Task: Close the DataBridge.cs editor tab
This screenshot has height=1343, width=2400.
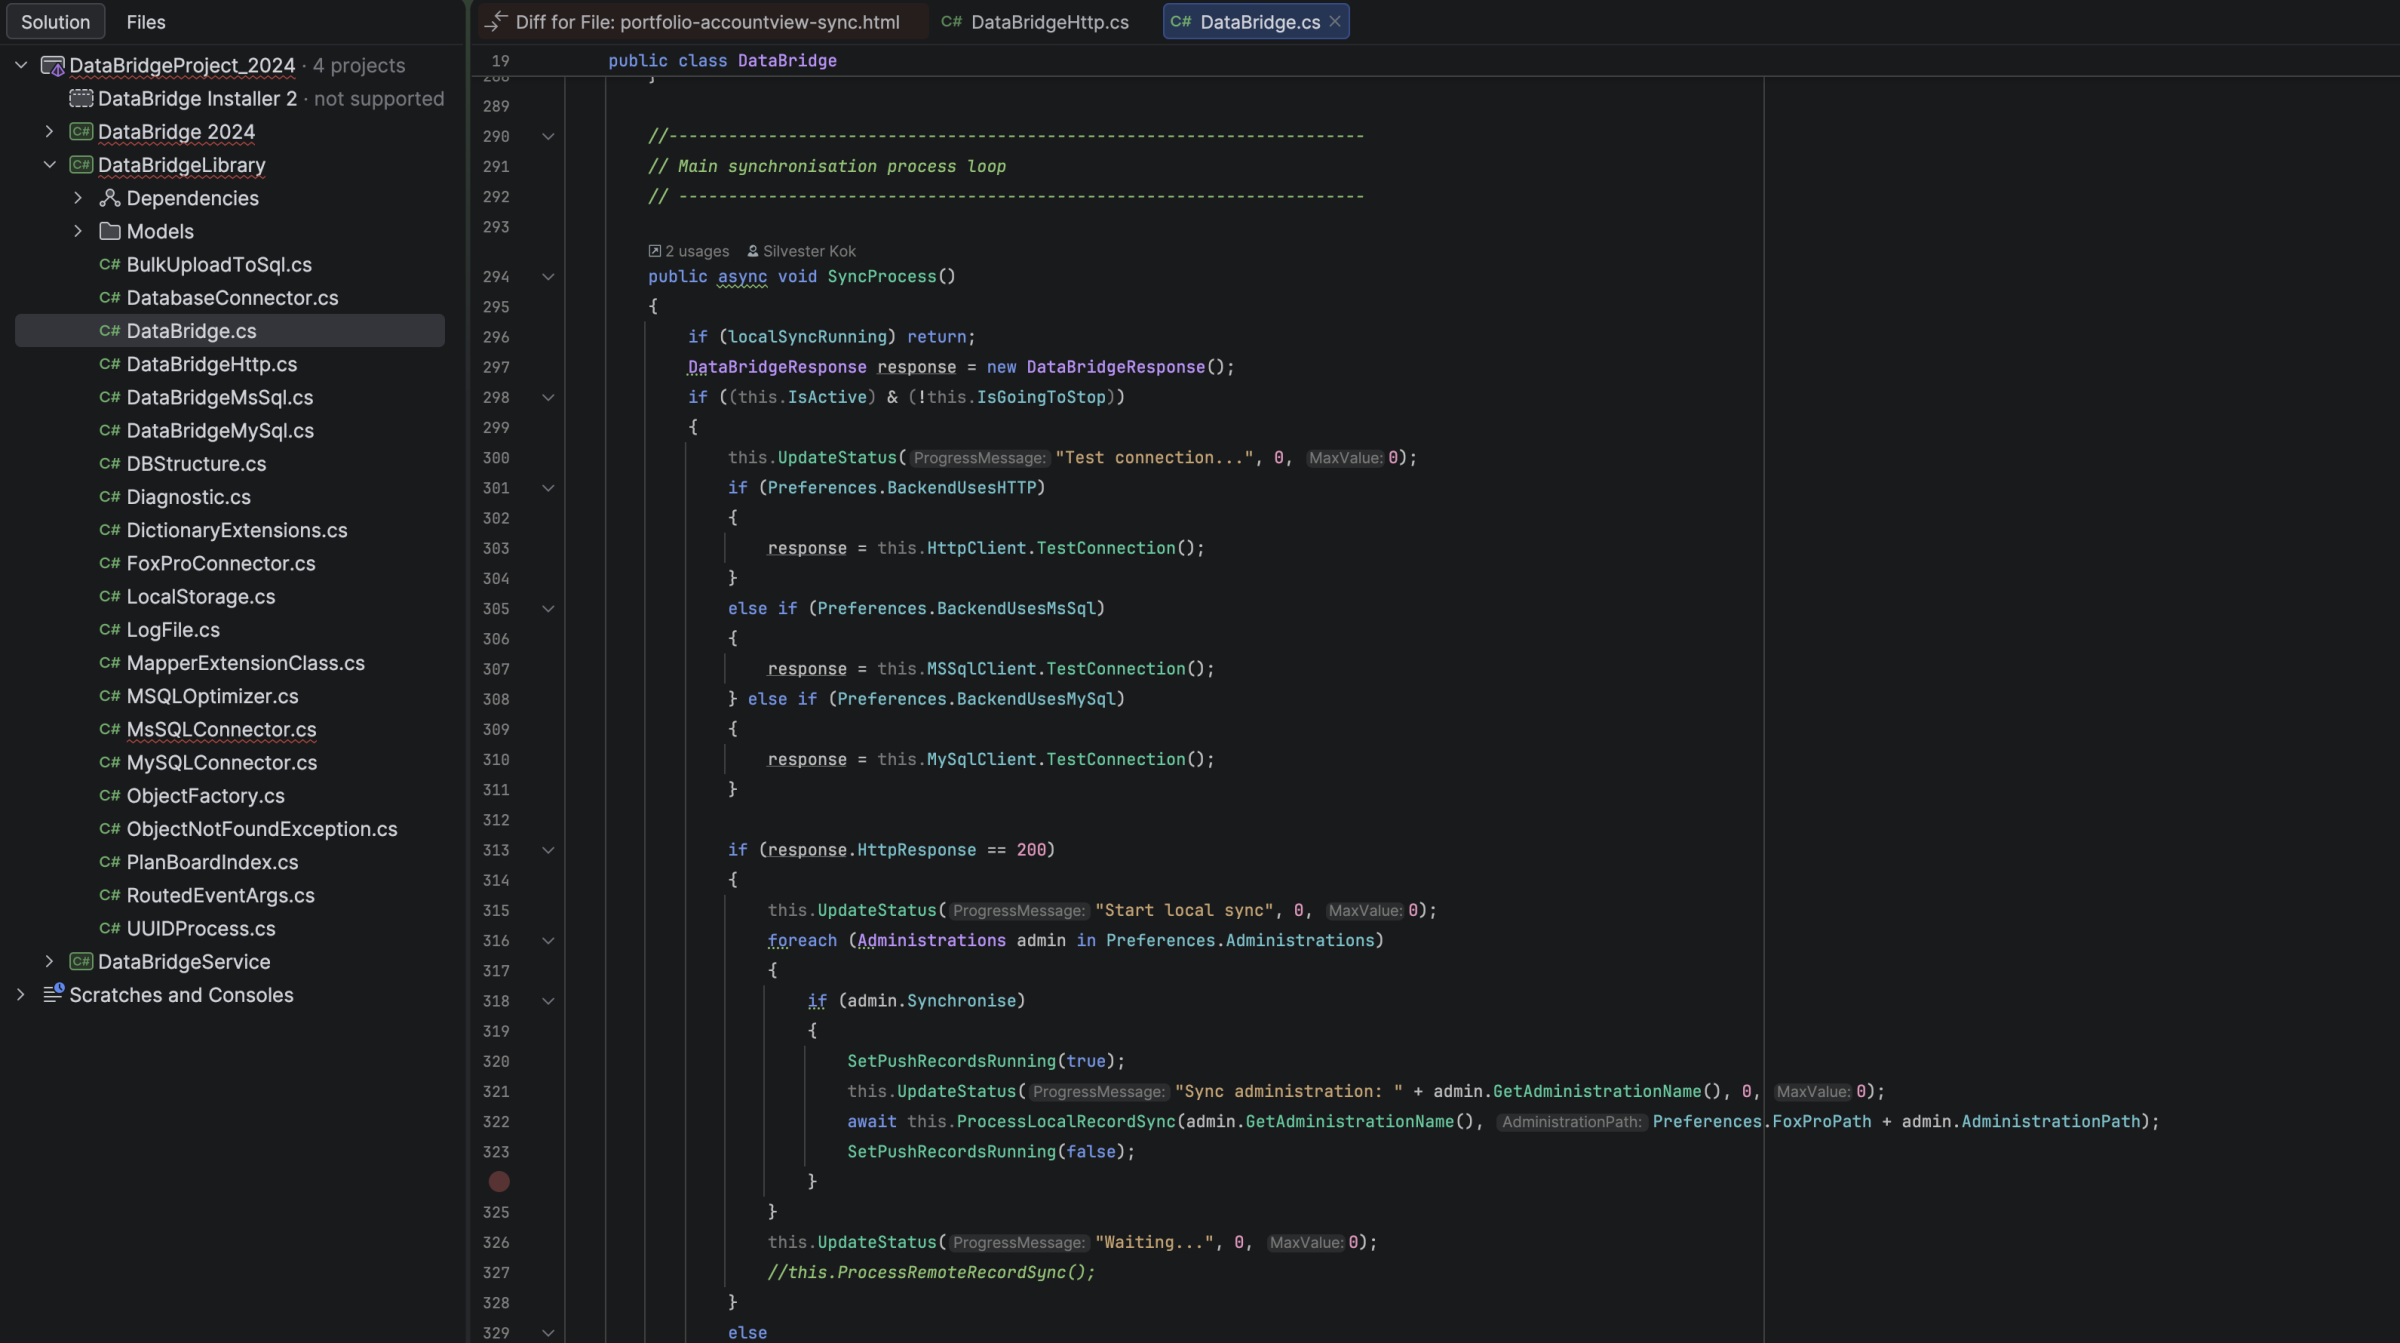Action: coord(1335,21)
